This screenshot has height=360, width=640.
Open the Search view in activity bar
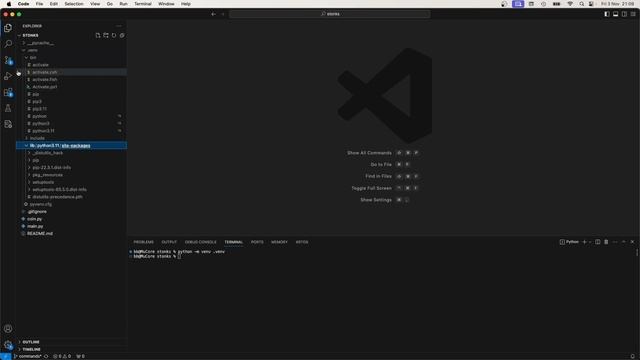coord(8,44)
